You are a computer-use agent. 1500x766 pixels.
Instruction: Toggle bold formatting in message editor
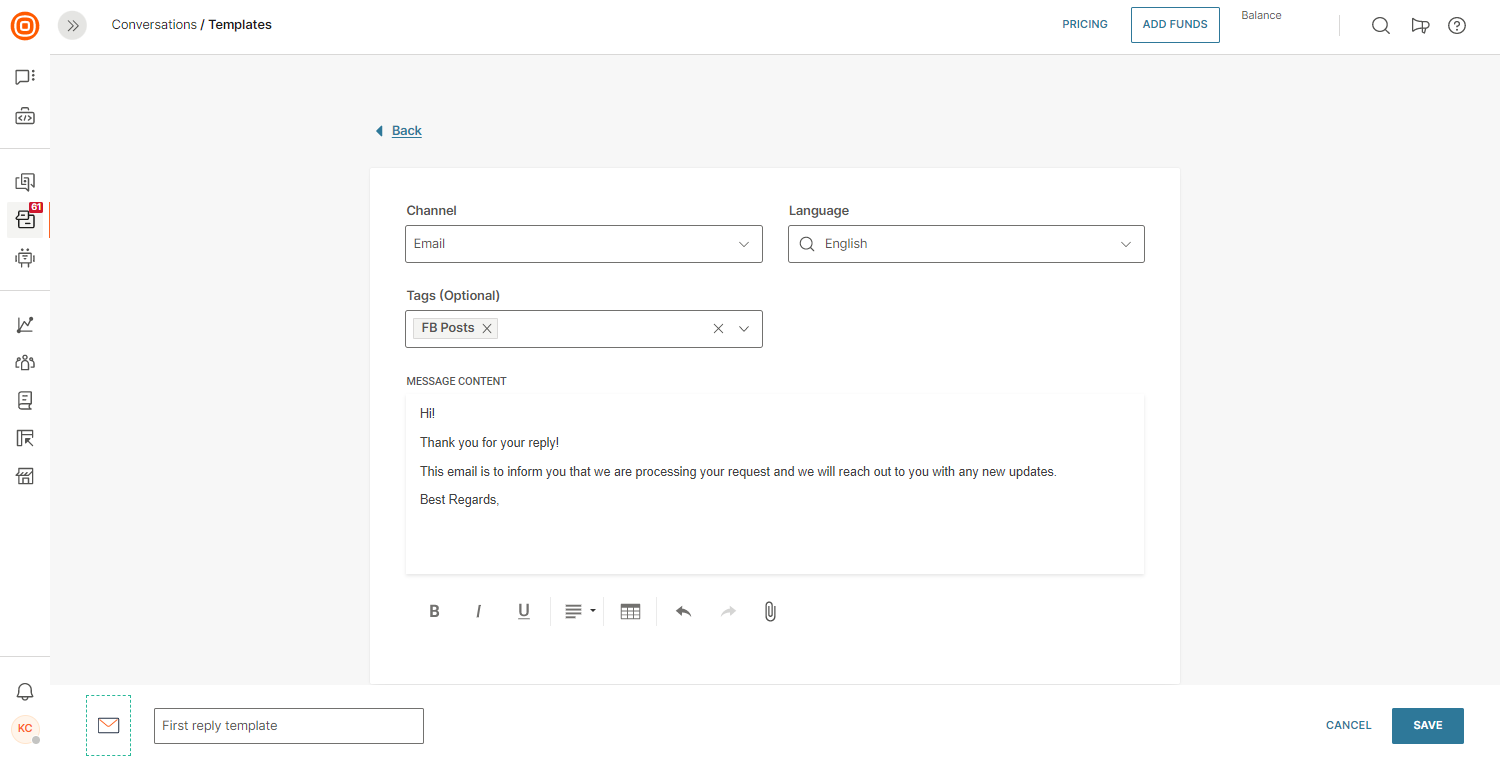434,612
